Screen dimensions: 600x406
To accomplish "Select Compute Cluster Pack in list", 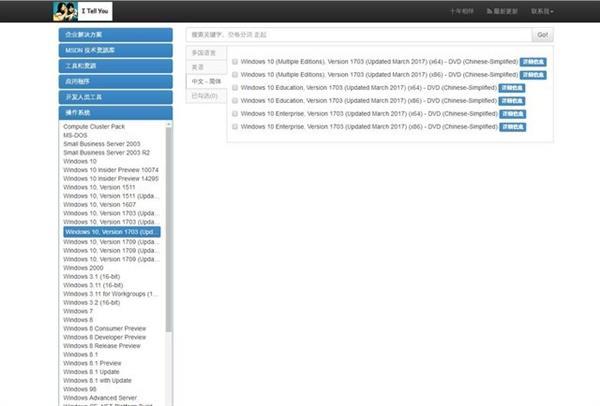I will tap(94, 127).
